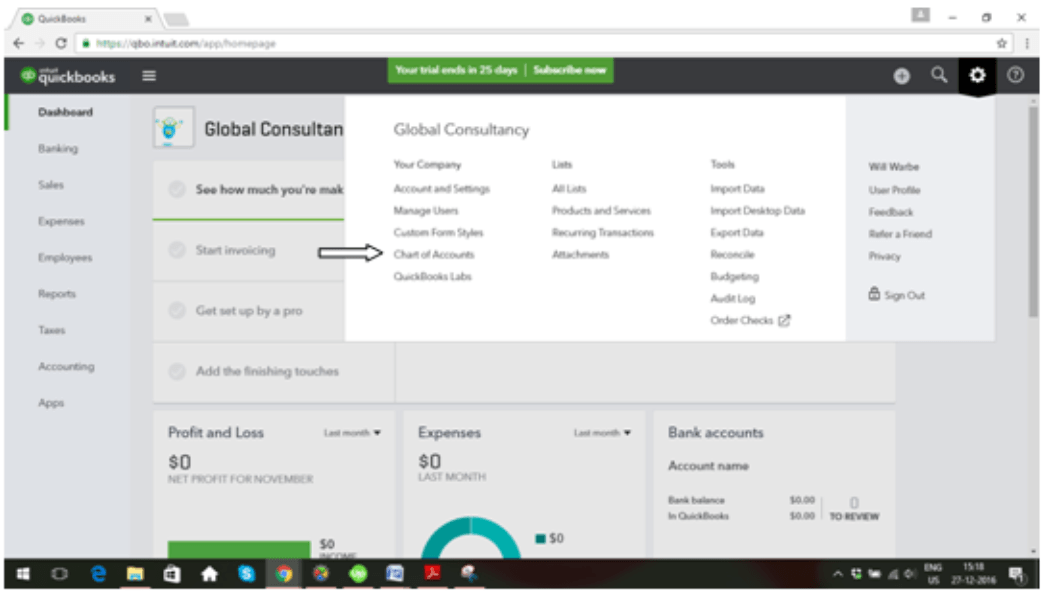Click the QuickBooks logo

[x=68, y=76]
